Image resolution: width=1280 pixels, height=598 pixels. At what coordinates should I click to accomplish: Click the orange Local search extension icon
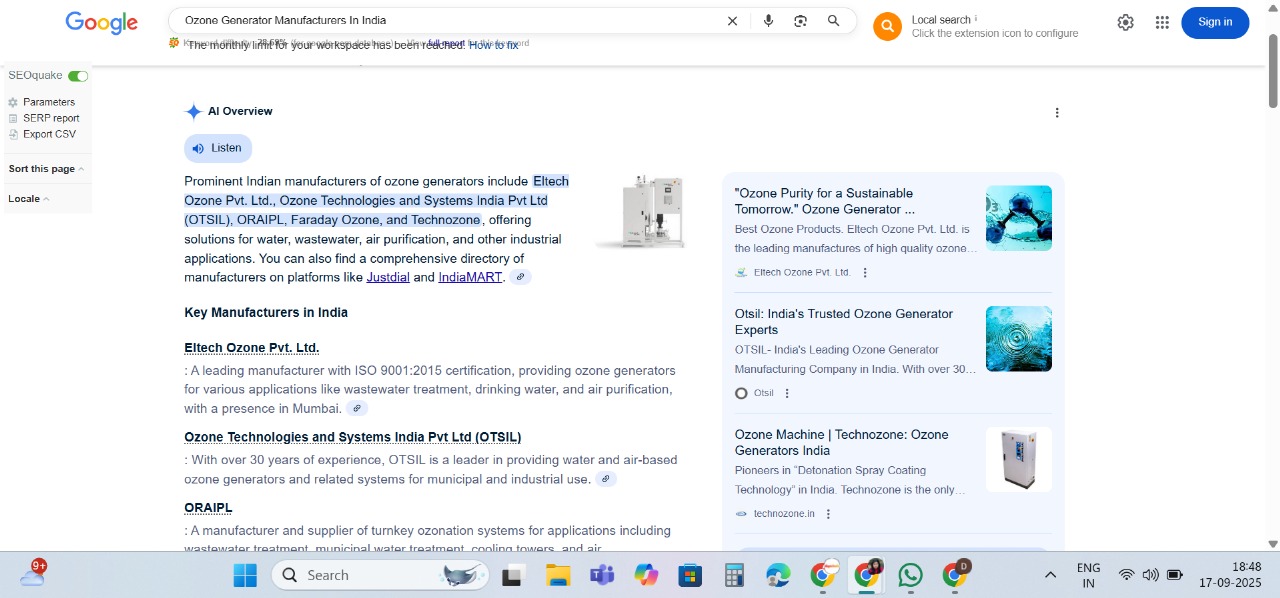[x=887, y=27]
